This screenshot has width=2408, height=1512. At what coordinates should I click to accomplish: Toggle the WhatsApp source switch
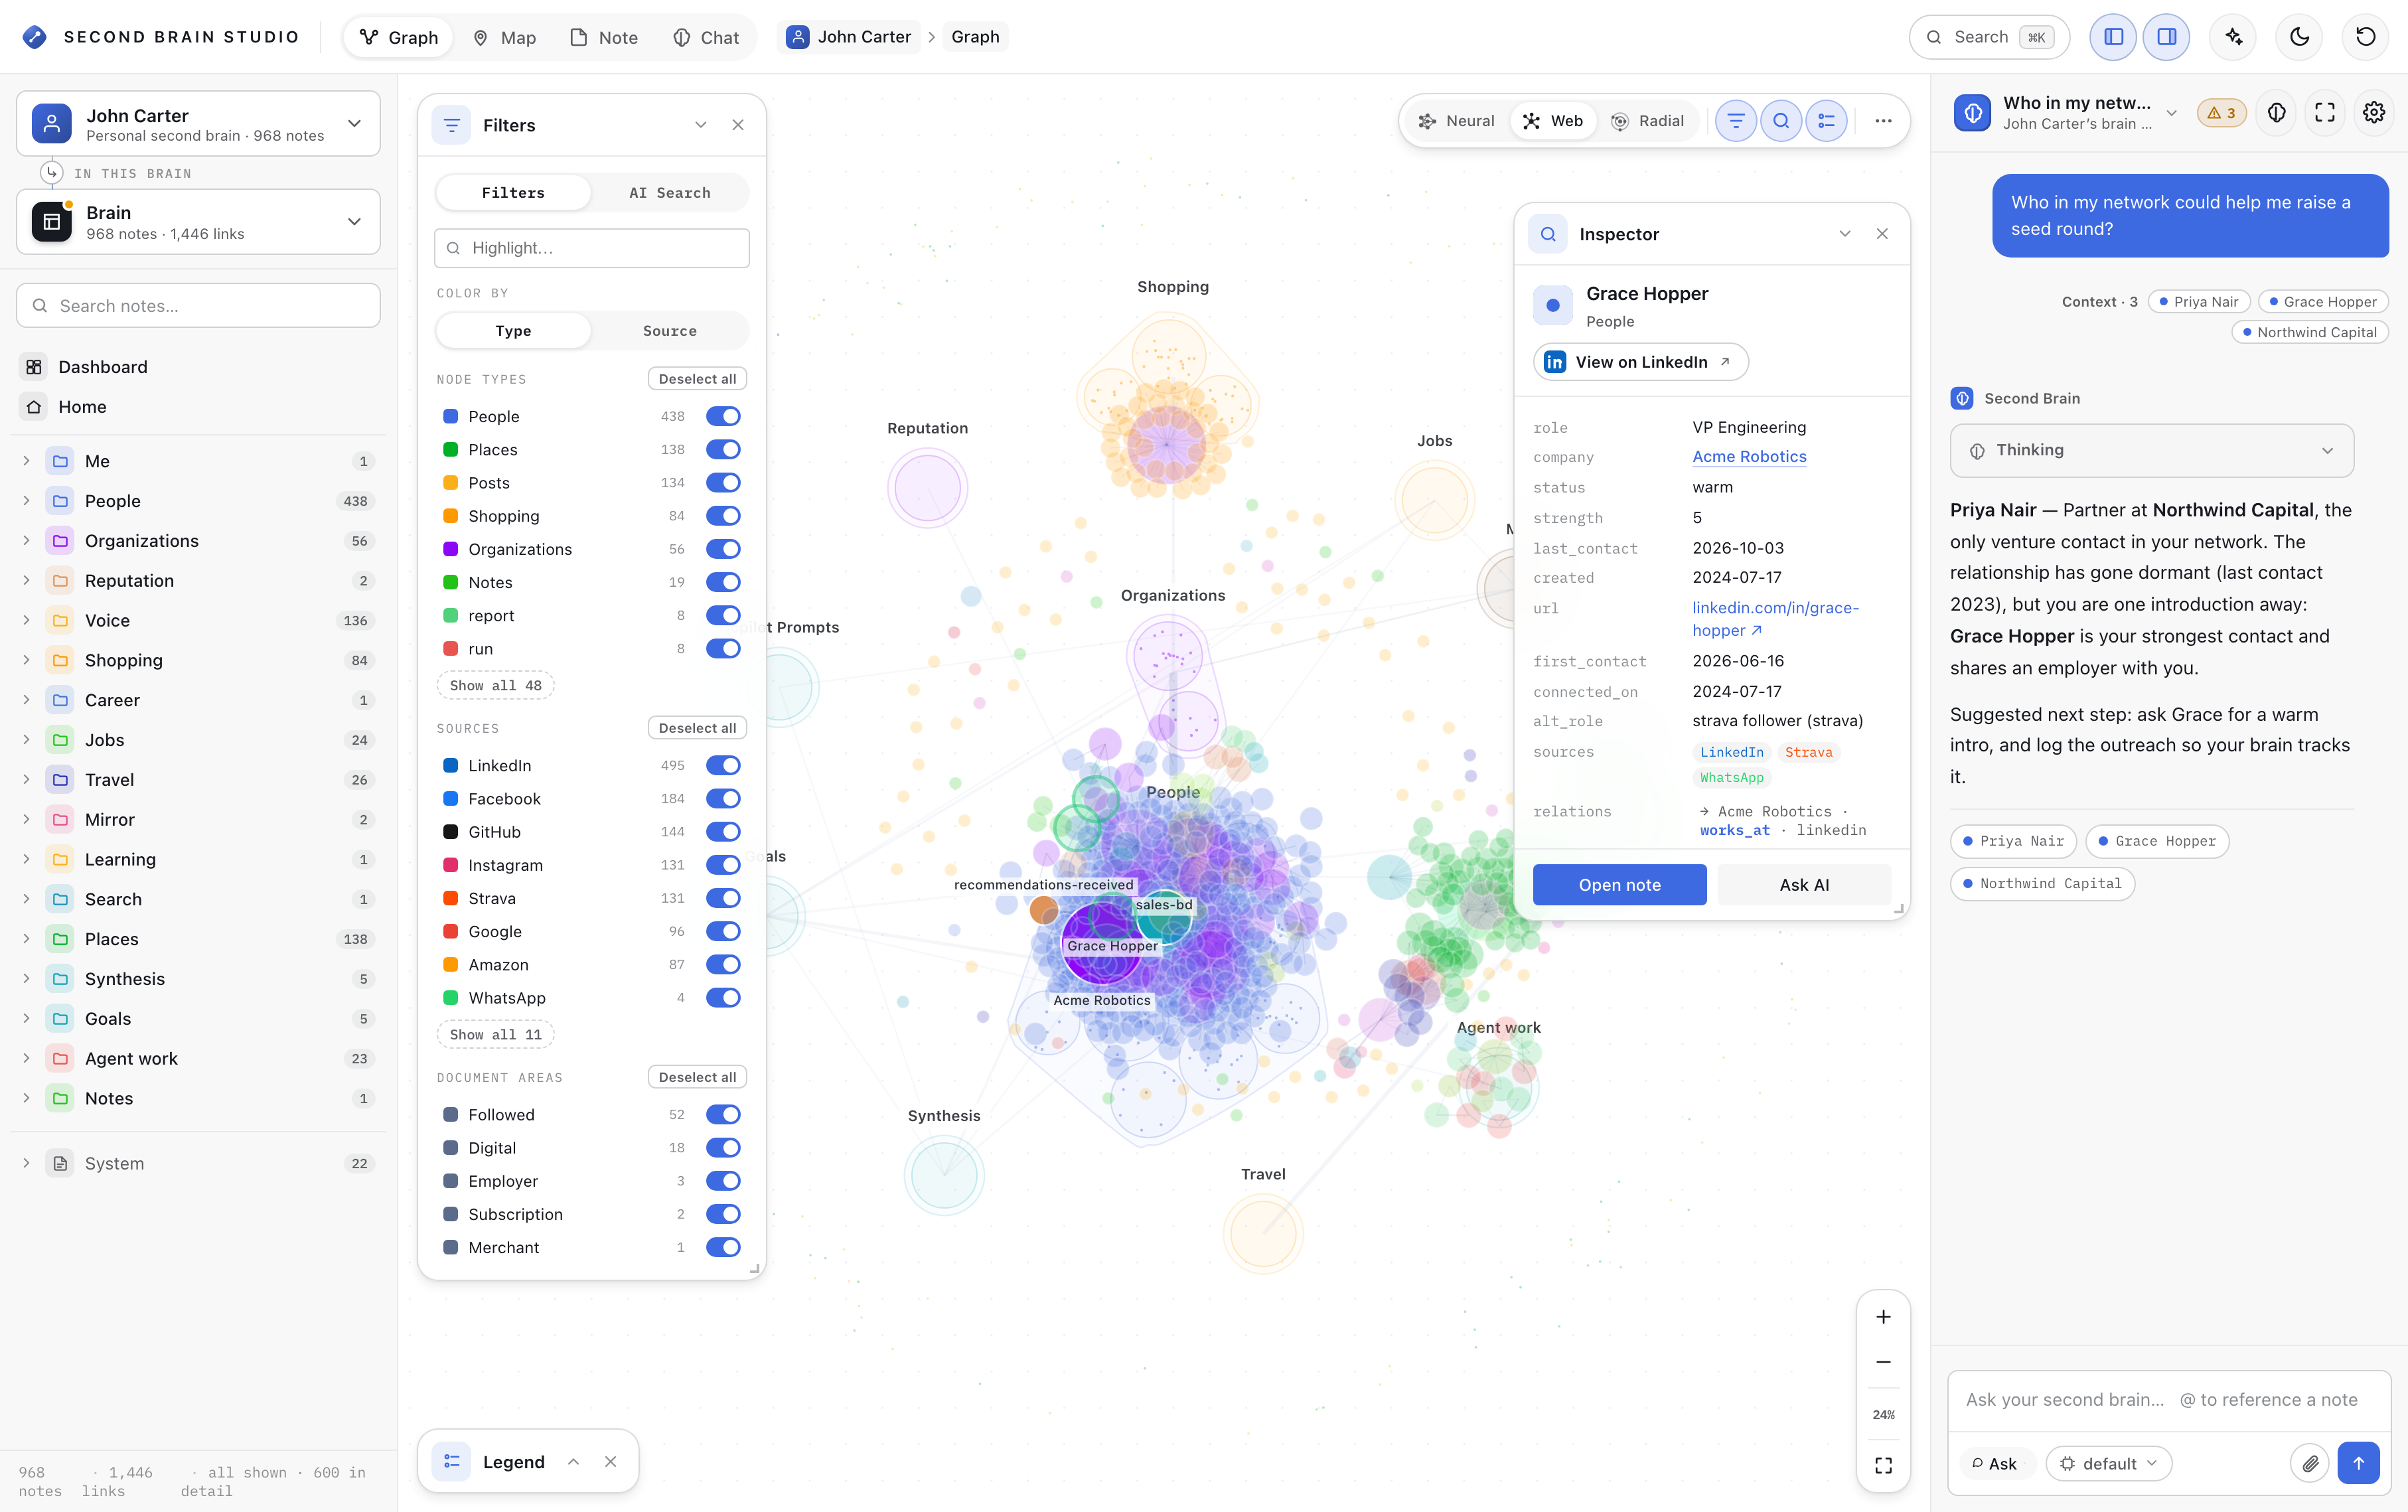point(723,998)
